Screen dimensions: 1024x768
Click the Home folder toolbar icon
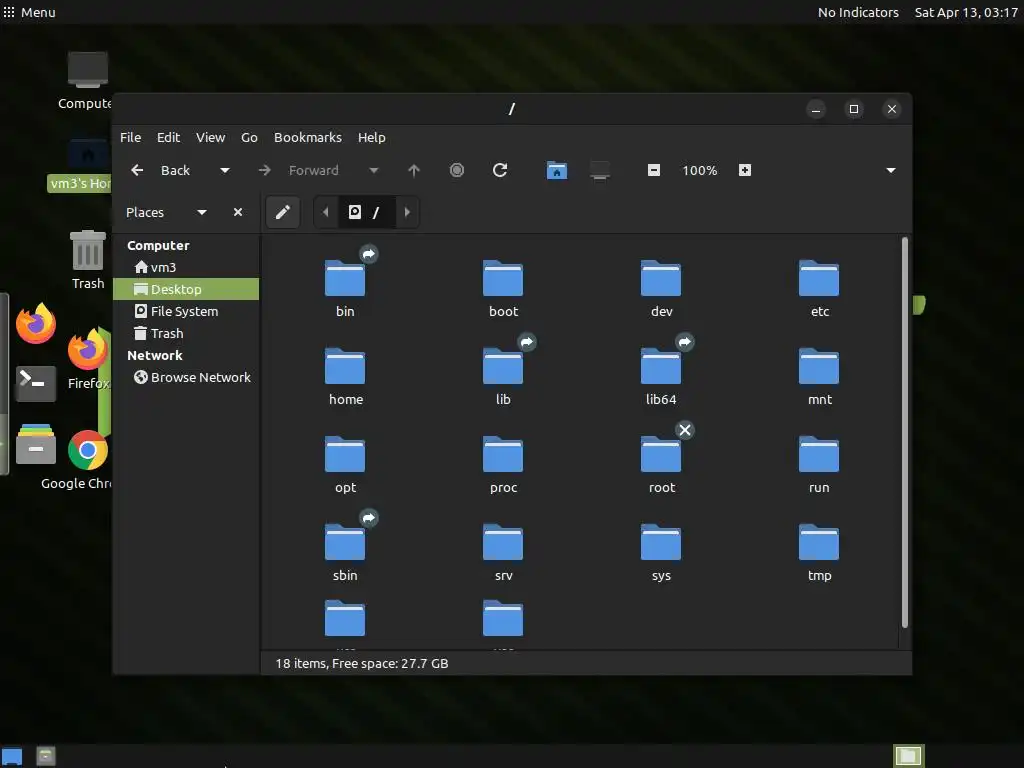(x=556, y=170)
